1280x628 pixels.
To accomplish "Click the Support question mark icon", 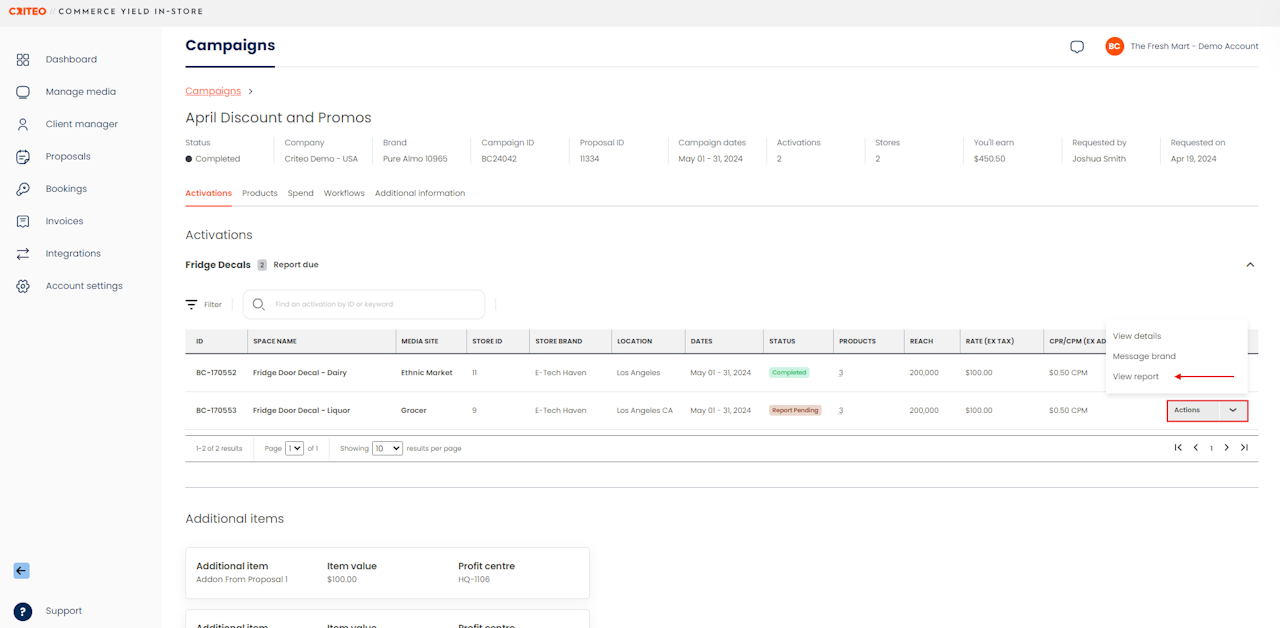I will coord(23,611).
